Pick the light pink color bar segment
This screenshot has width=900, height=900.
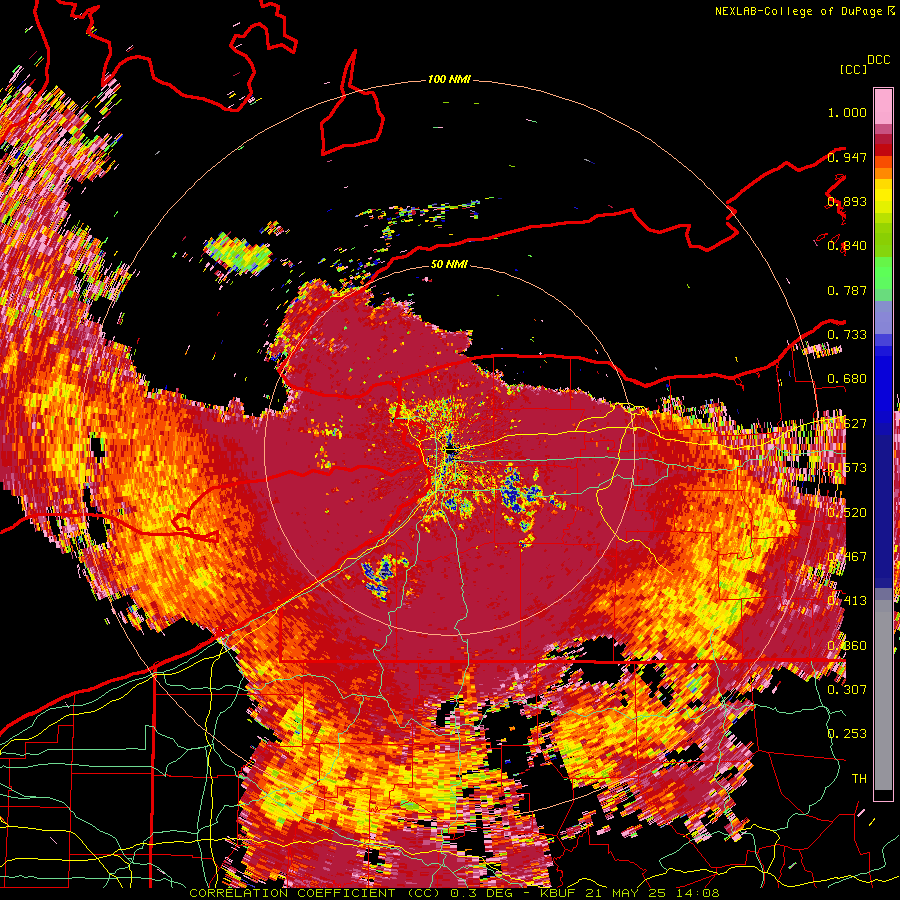tap(883, 107)
